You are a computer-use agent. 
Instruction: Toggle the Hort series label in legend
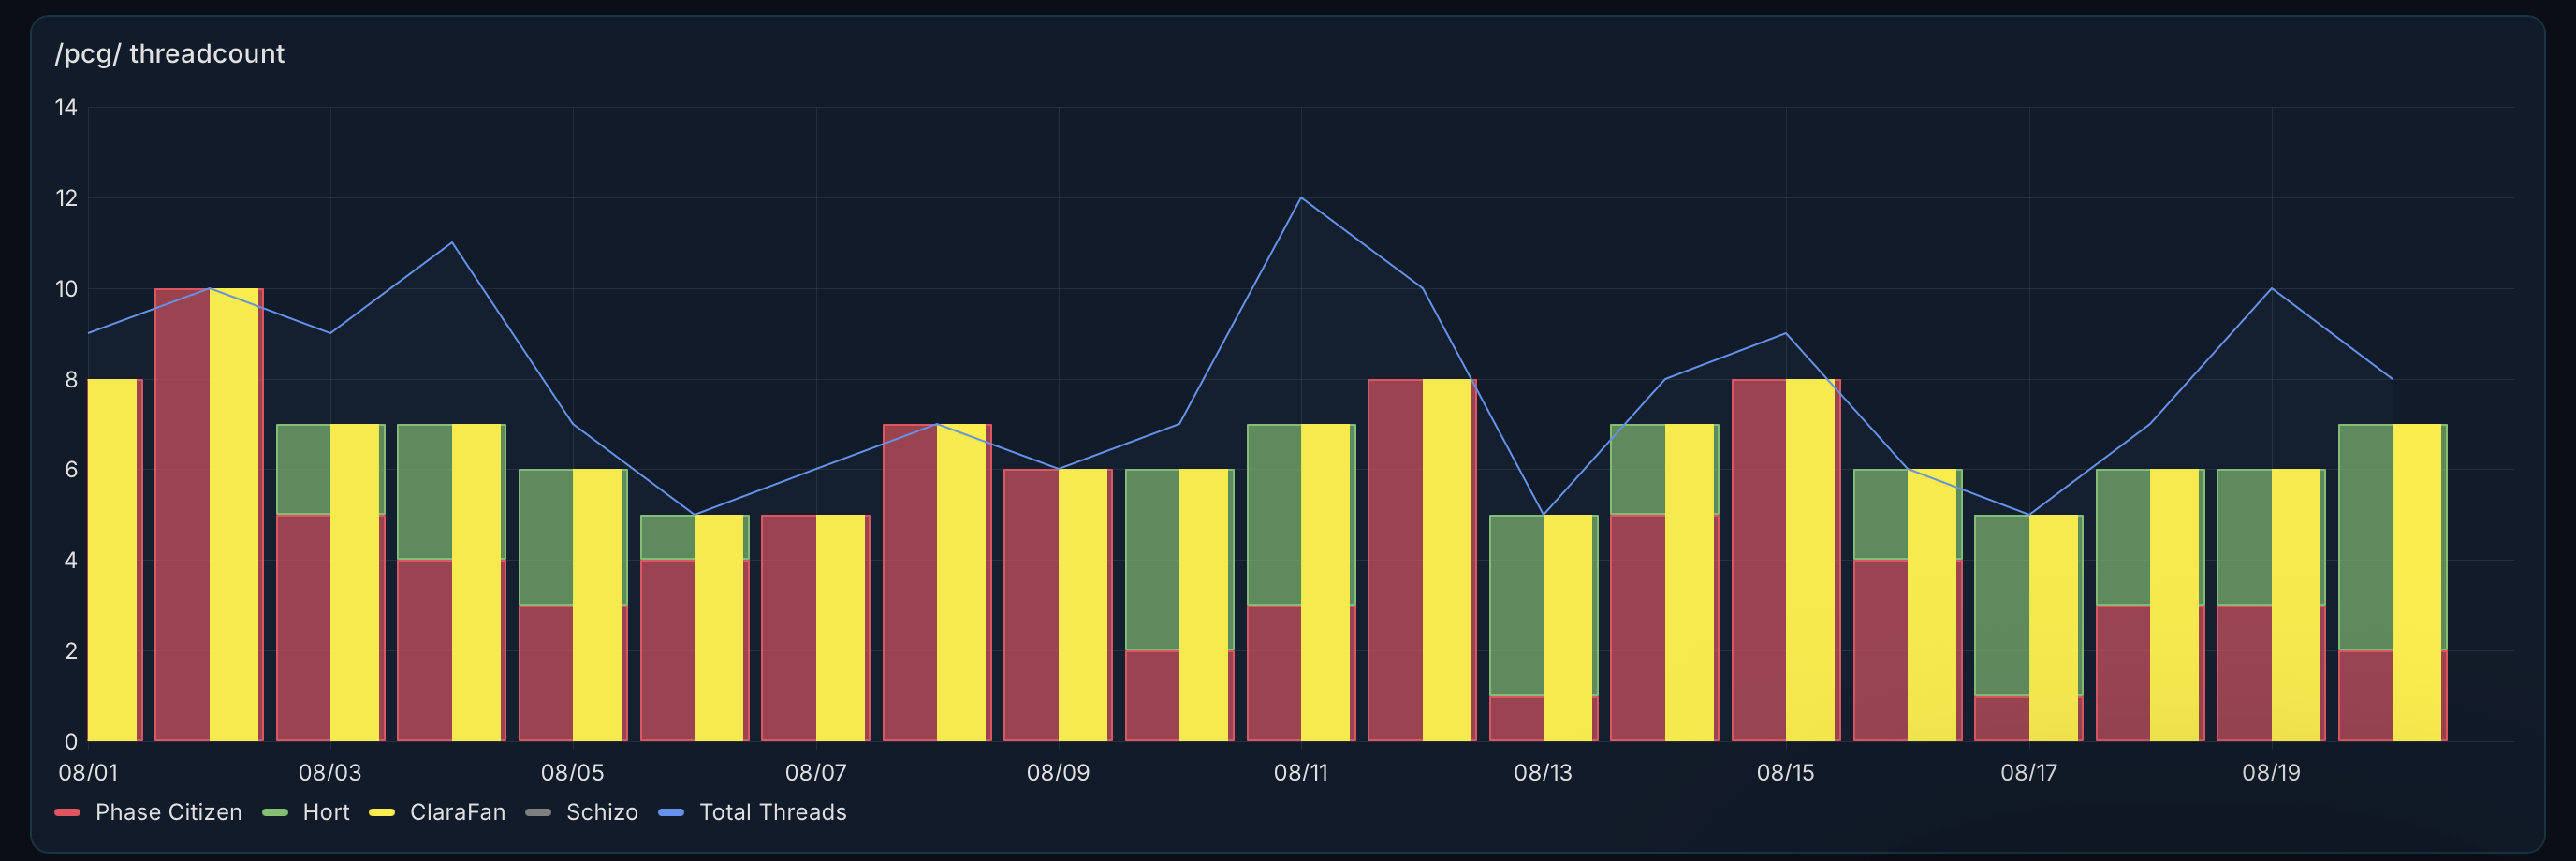(x=326, y=812)
